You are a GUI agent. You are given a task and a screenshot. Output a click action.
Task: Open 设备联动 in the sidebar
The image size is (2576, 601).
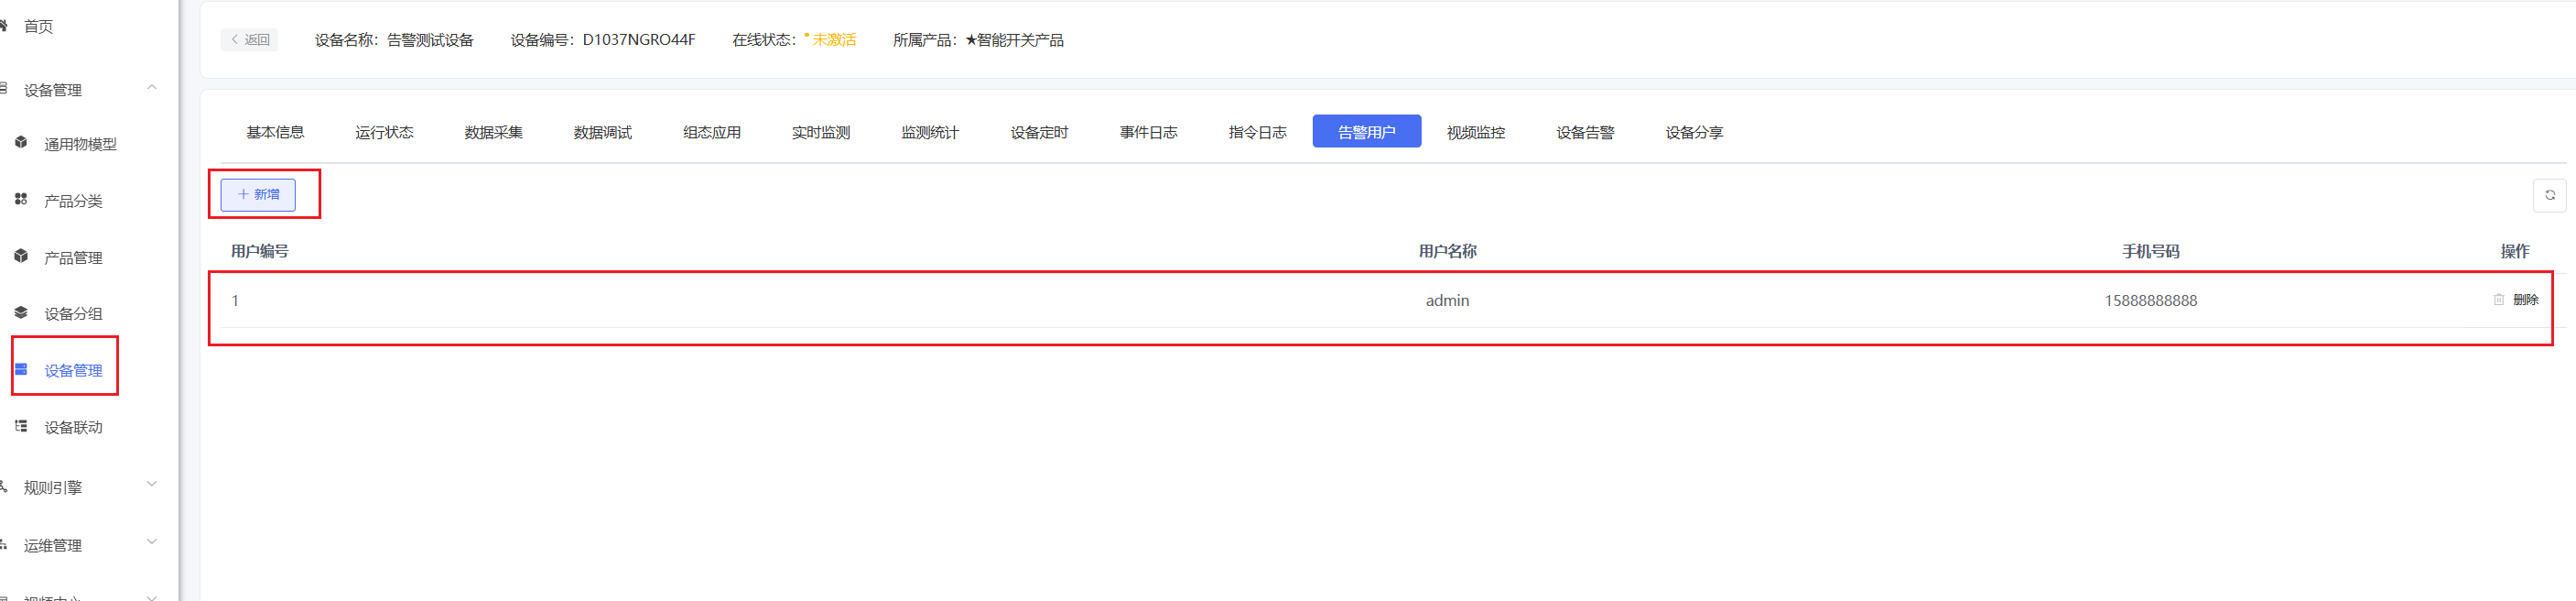(73, 428)
